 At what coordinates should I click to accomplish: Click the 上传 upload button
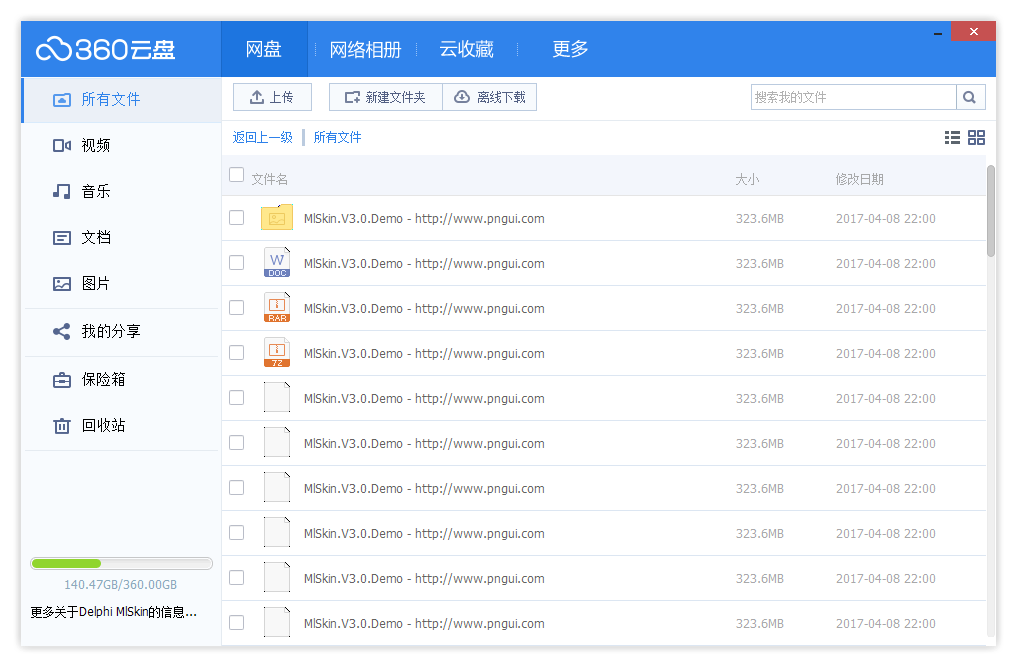click(272, 97)
